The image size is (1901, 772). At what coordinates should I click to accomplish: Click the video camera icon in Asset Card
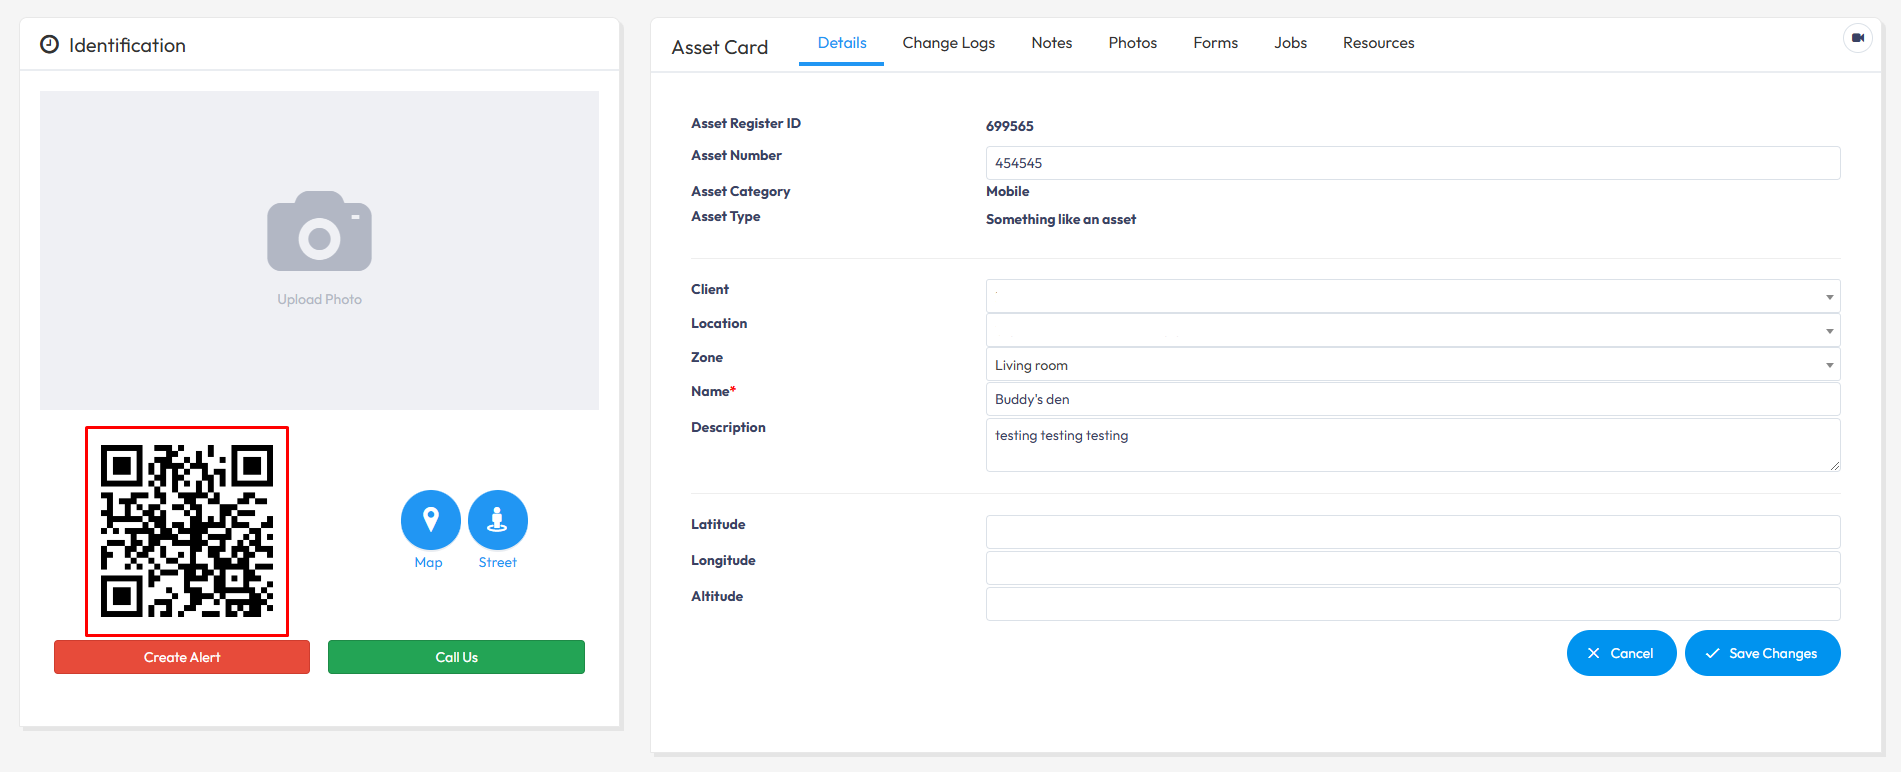pyautogui.click(x=1858, y=38)
